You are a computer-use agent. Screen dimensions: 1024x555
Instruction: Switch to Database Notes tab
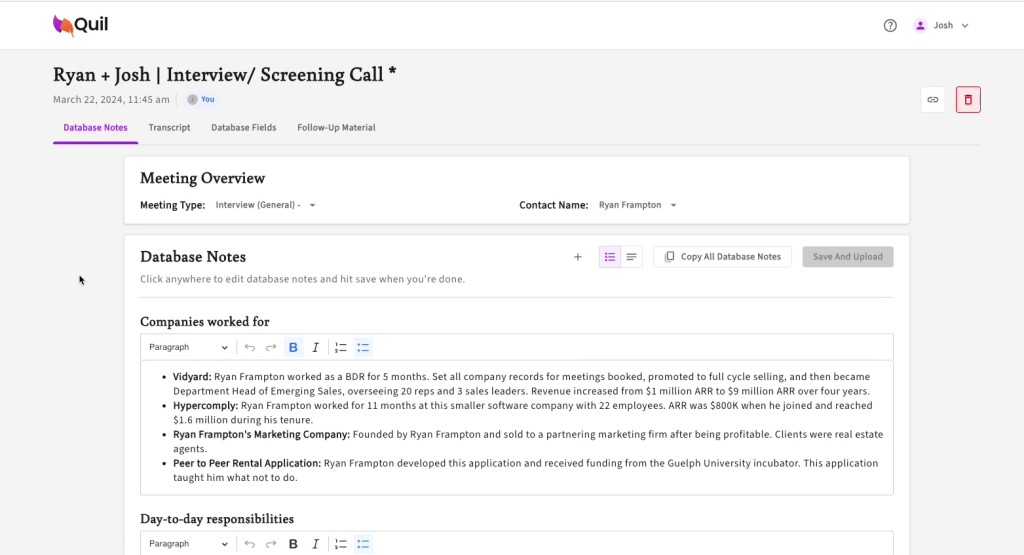(x=95, y=127)
